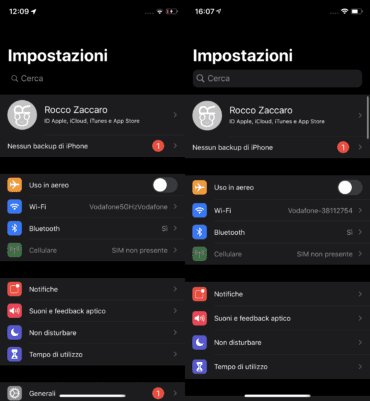Image resolution: width=370 pixels, height=401 pixels.
Task: Open the chevron next to Vodafone5GHzVodafone
Action: coord(175,207)
